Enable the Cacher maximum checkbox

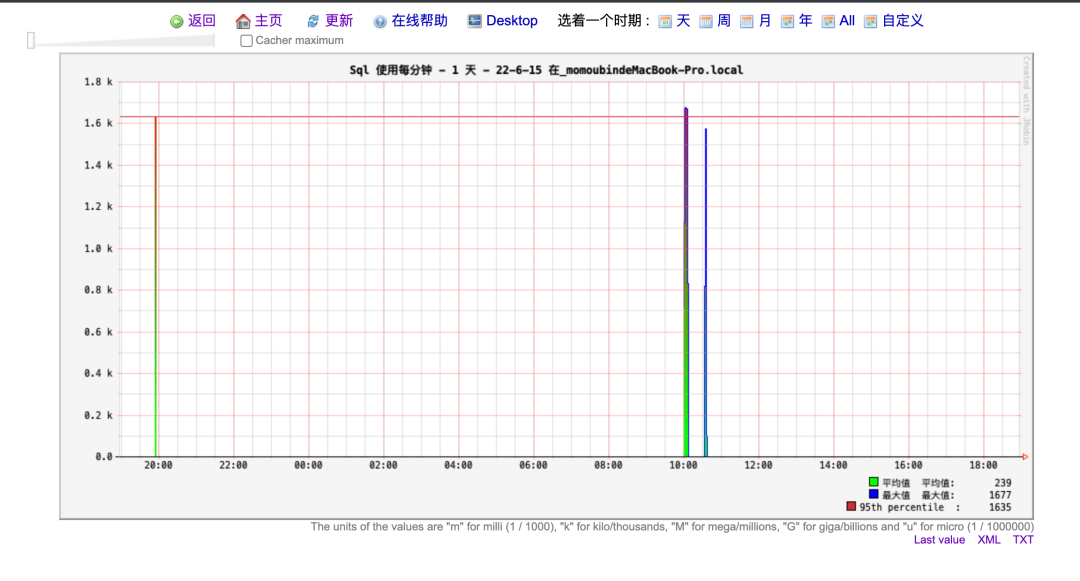pyautogui.click(x=246, y=41)
